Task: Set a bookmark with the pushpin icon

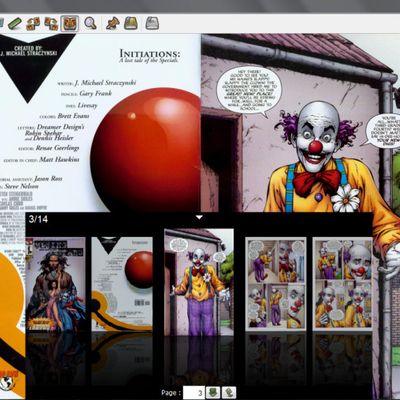Action: coord(113,23)
